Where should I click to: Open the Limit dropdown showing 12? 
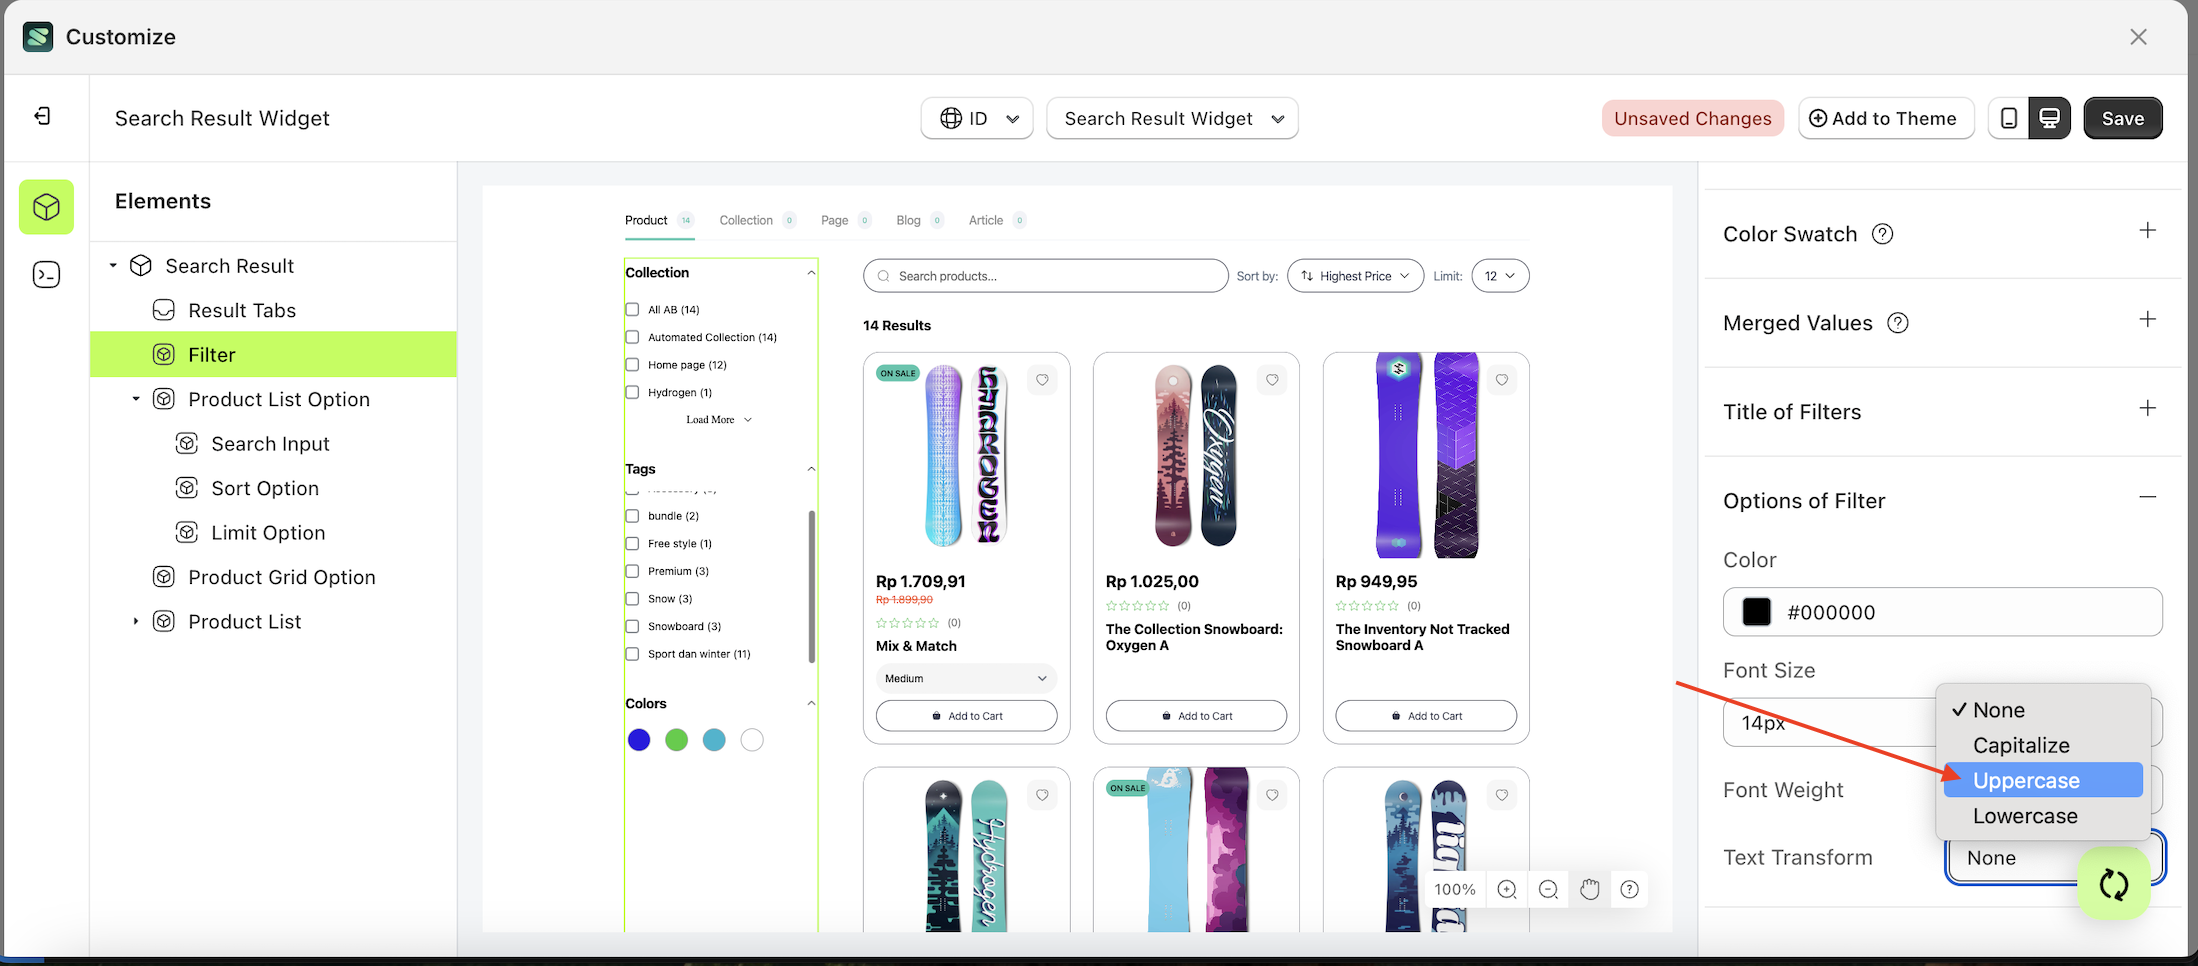pos(1500,275)
